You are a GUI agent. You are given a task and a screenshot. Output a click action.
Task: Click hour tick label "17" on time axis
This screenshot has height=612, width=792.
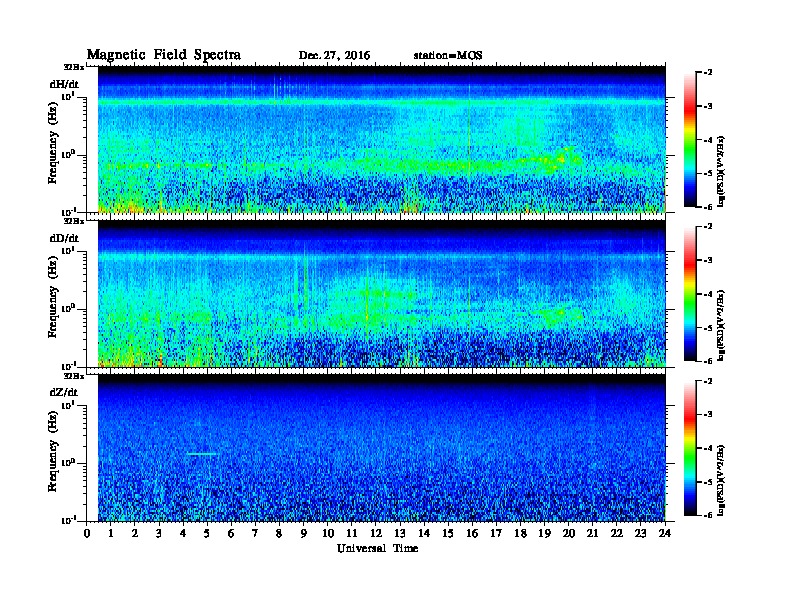tap(496, 533)
